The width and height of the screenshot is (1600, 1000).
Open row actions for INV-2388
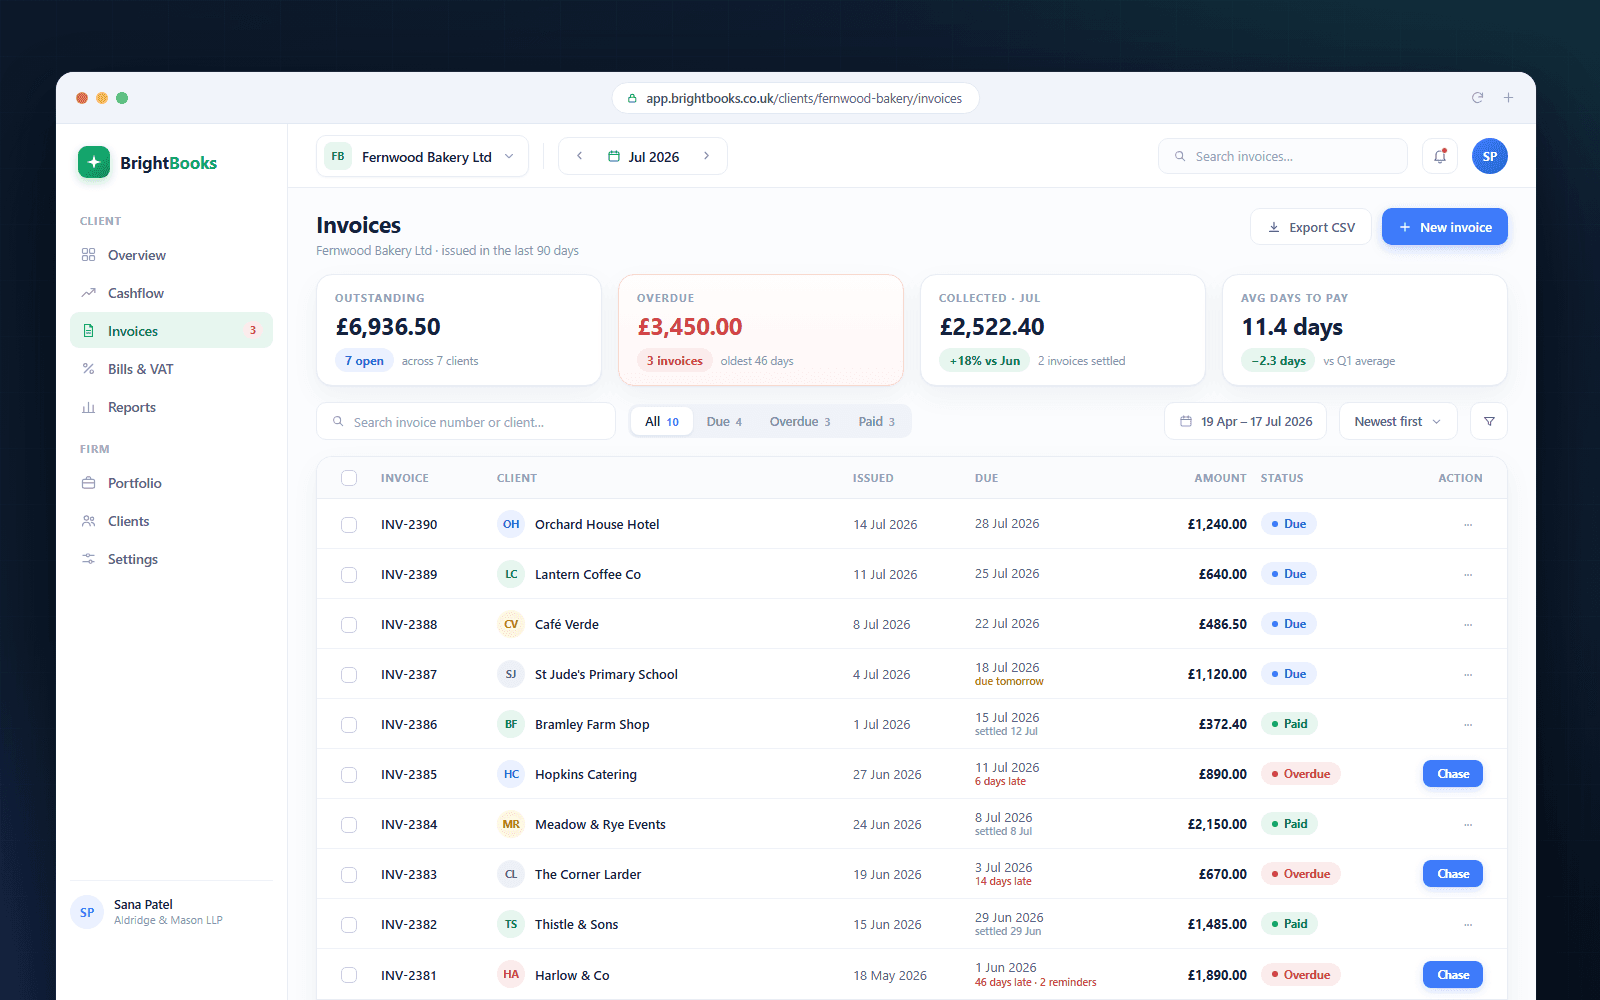tap(1468, 624)
